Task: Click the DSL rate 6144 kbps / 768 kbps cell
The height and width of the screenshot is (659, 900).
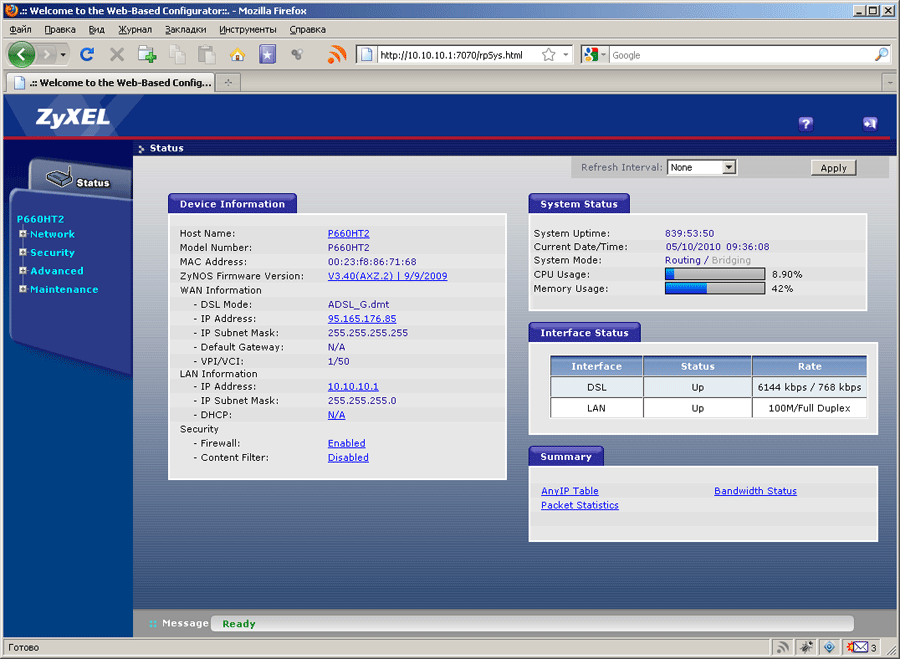Action: coord(809,387)
